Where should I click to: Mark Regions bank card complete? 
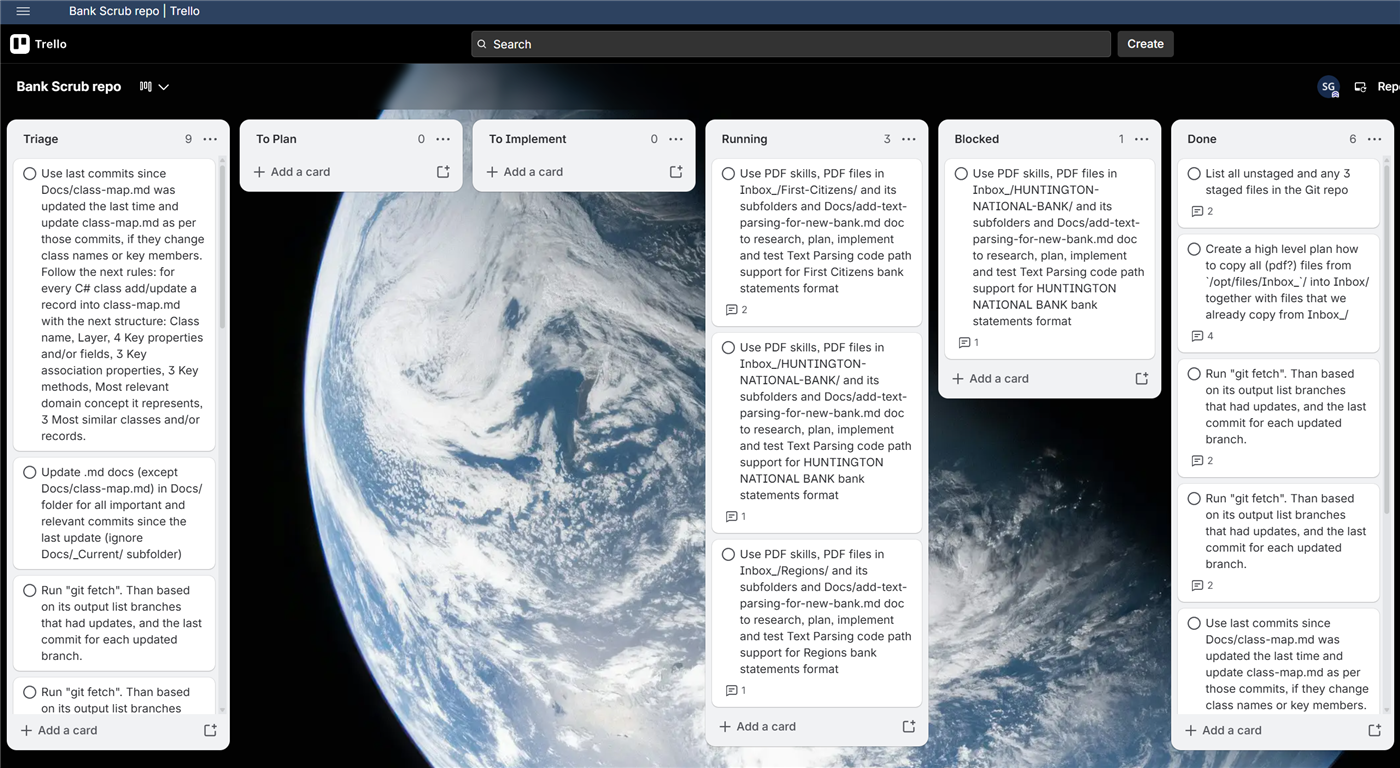coord(729,555)
